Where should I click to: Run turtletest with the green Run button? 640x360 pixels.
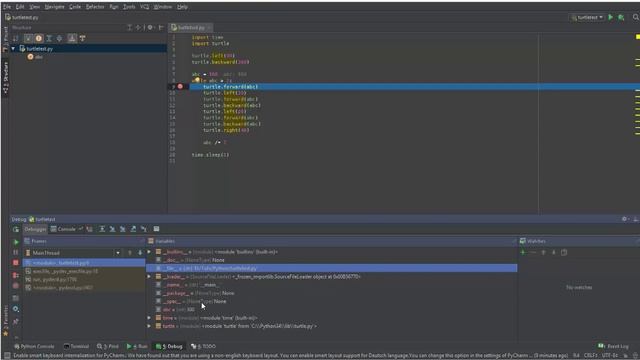point(611,17)
